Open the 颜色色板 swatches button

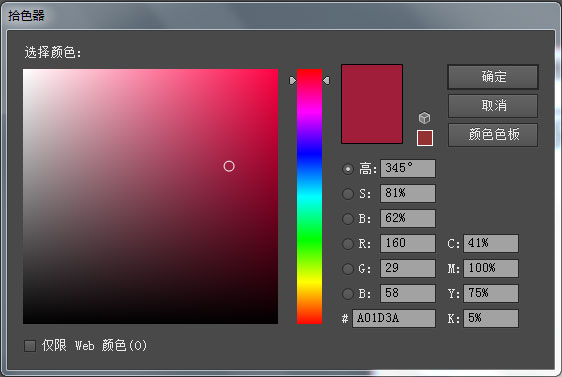493,135
